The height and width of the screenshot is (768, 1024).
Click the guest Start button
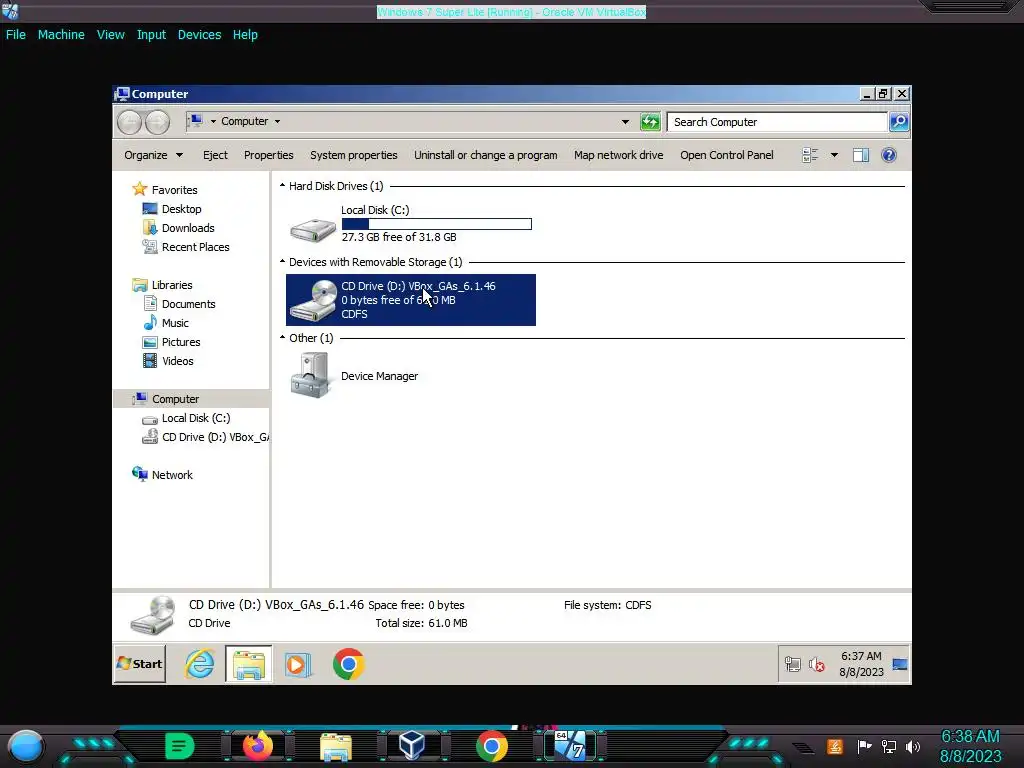coord(140,664)
